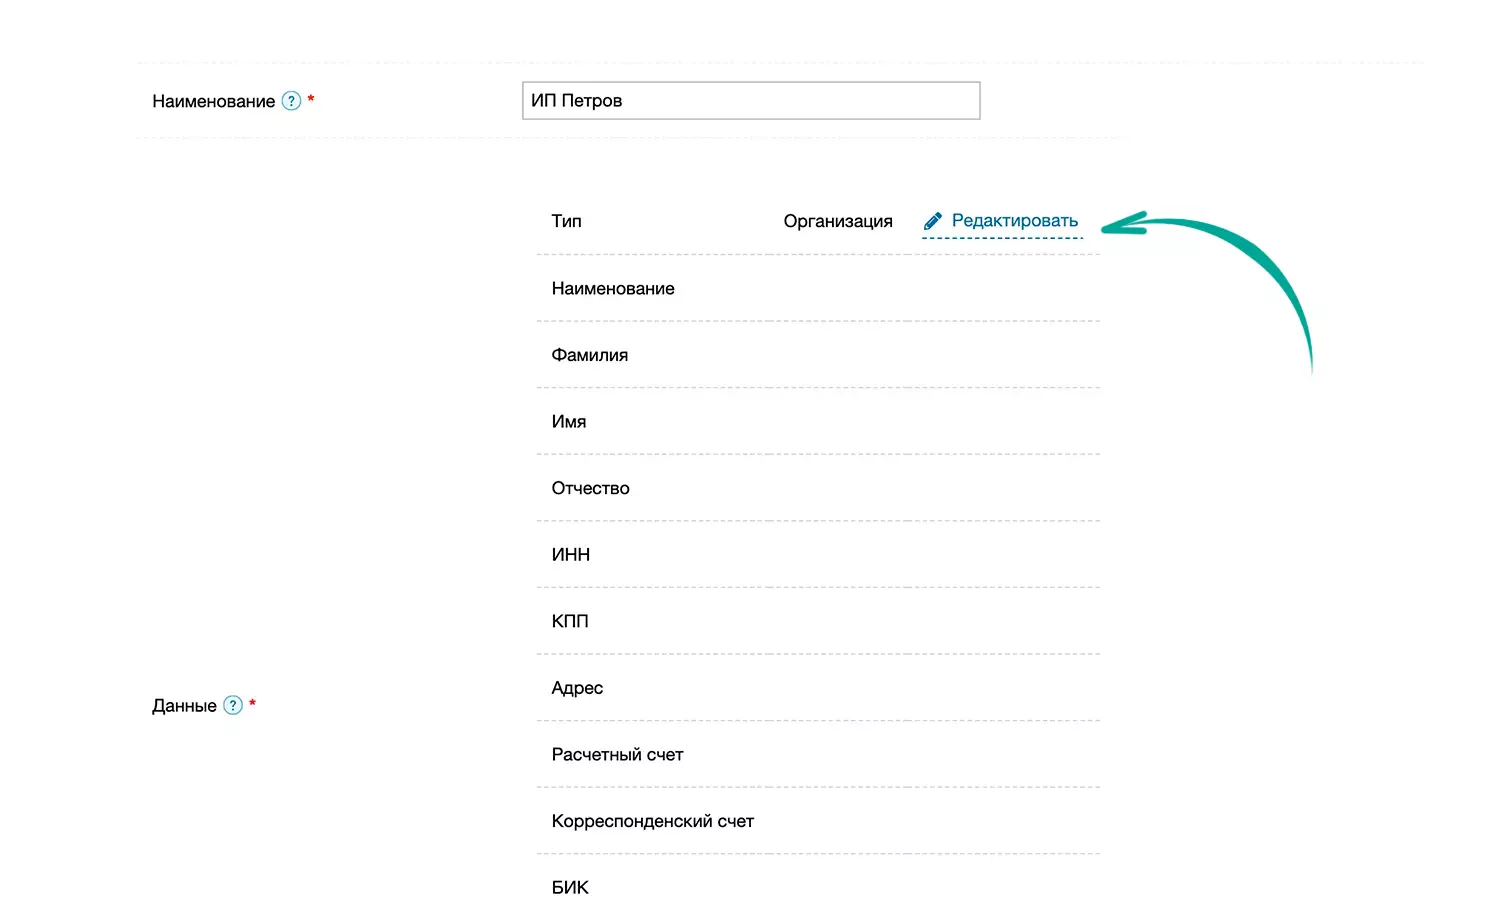Open the Редактировать link
The height and width of the screenshot is (904, 1500).
(x=1014, y=221)
